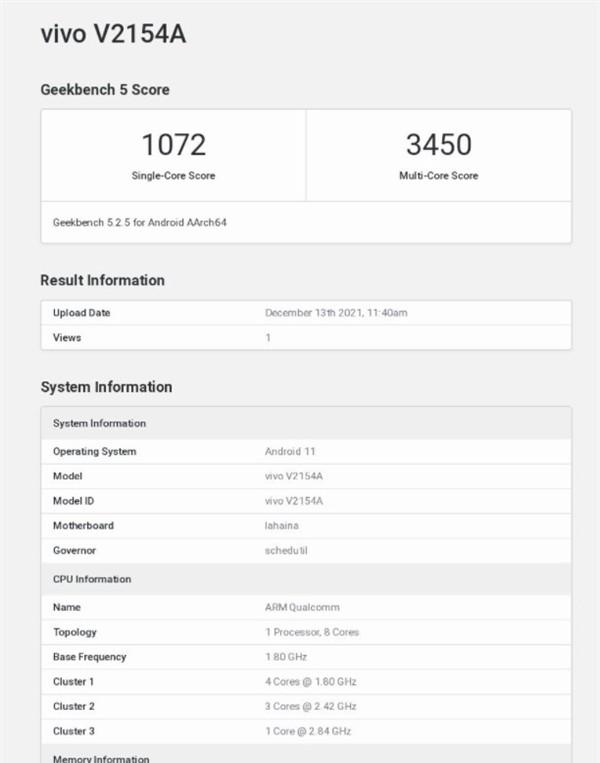Click the 1.80 GHz base frequency value
Image resolution: width=600 pixels, height=763 pixels.
coord(286,657)
